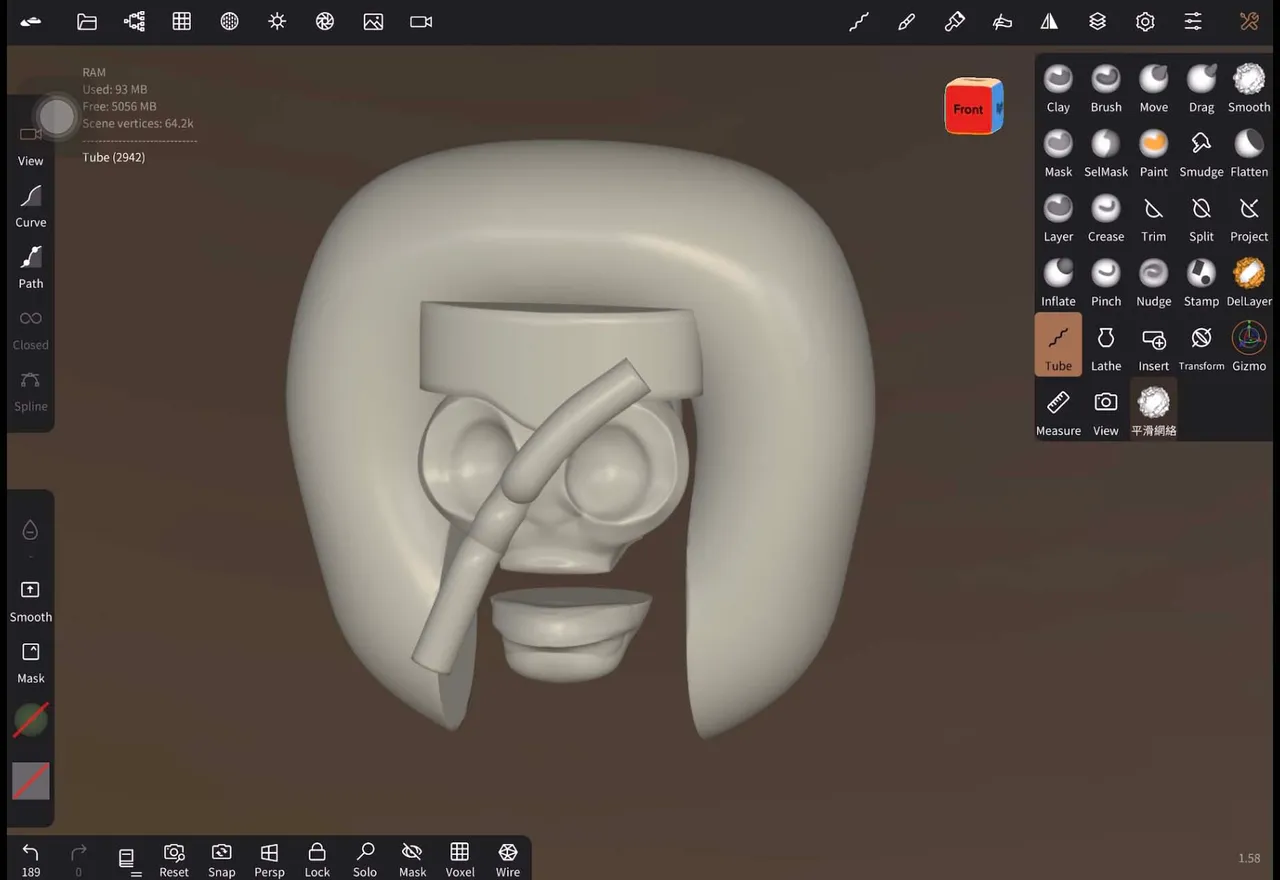
Task: Select the Split tool
Action: point(1201,217)
